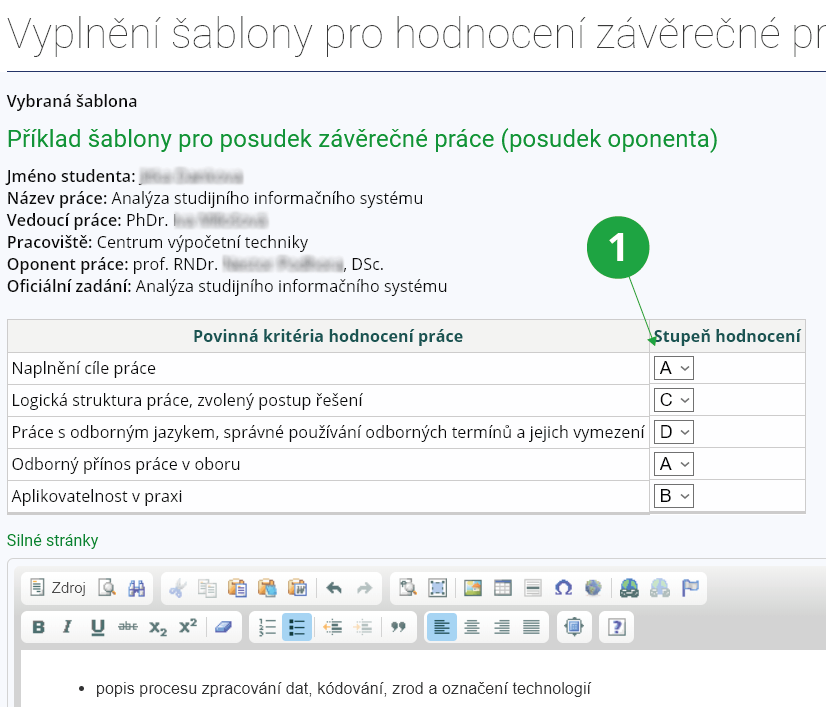The height and width of the screenshot is (713, 826).
Task: Click the subscript button
Action: (158, 627)
